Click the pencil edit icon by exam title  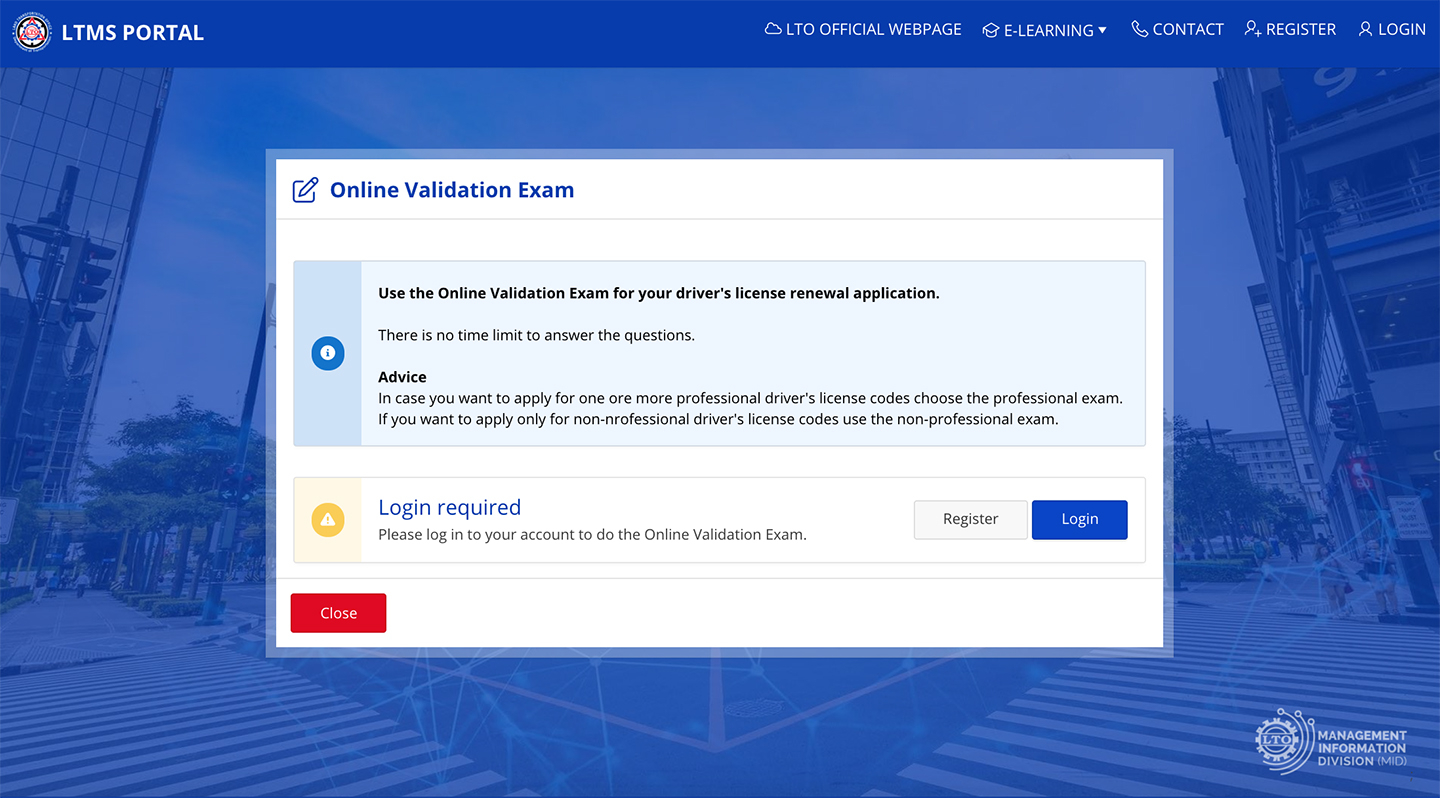click(305, 190)
